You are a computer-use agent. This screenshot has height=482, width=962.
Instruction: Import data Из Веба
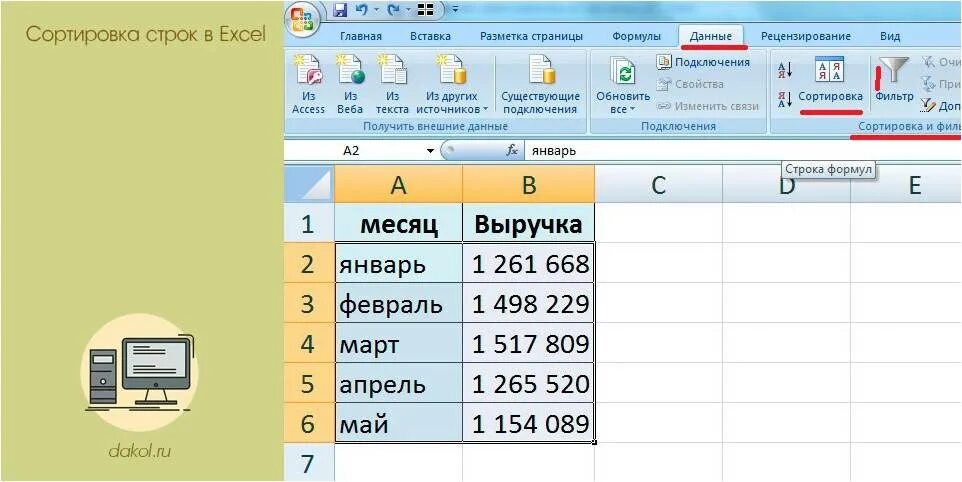(x=350, y=85)
